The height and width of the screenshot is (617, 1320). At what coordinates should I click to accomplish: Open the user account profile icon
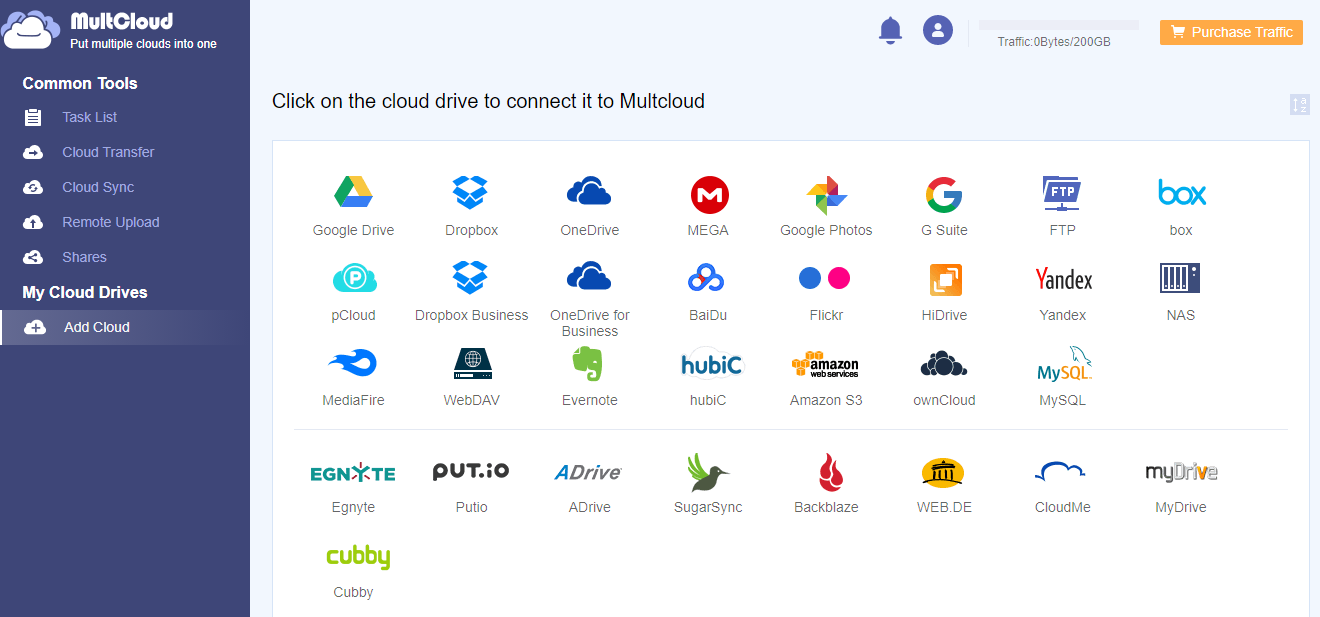tap(938, 30)
